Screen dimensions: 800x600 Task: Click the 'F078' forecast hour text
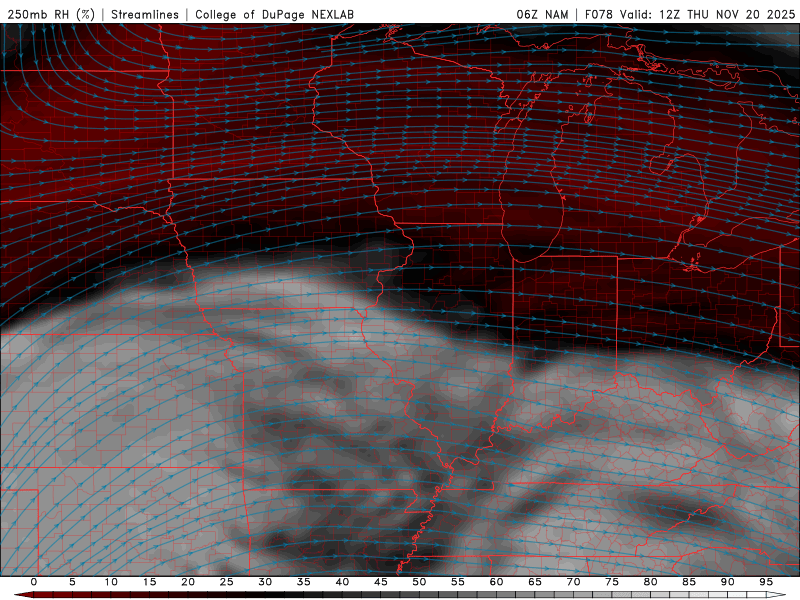pyautogui.click(x=599, y=15)
